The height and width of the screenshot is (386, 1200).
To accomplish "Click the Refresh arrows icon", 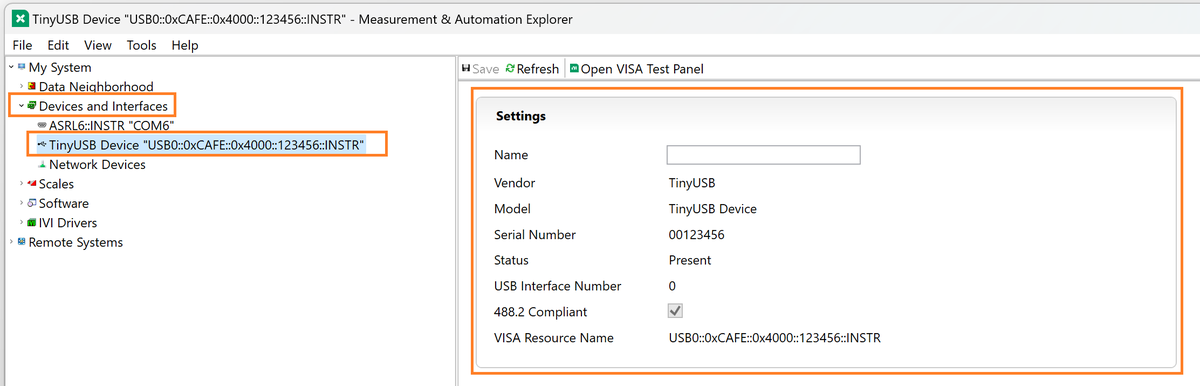I will pos(510,69).
